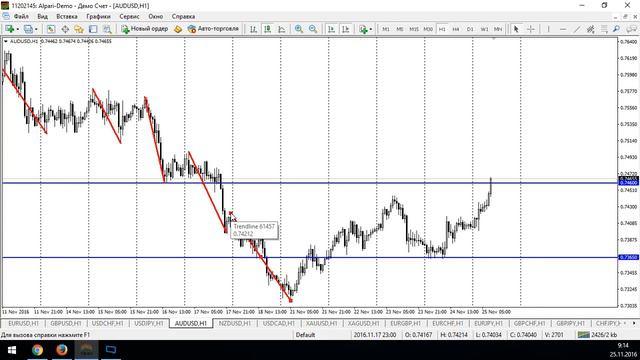The image size is (640, 360).
Task: Click the 2426/2 kb connection status
Action: 597,335
